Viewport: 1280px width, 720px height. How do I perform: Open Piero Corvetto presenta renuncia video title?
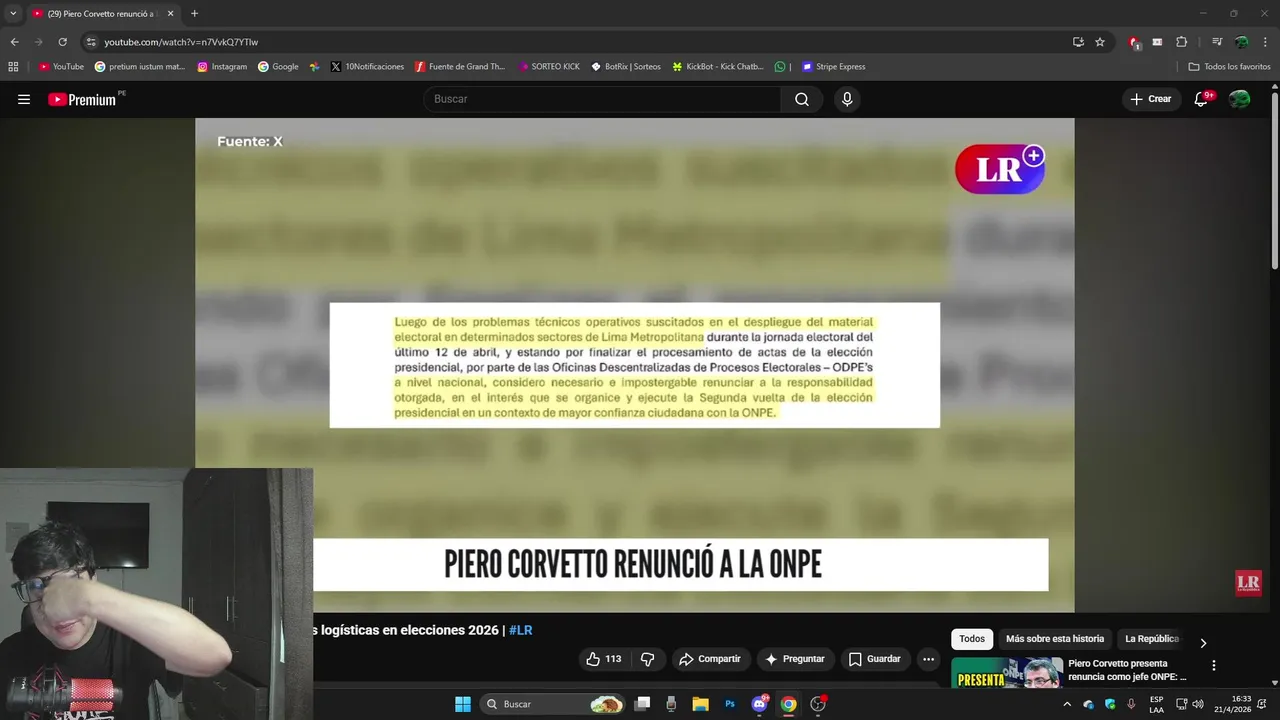point(1128,670)
